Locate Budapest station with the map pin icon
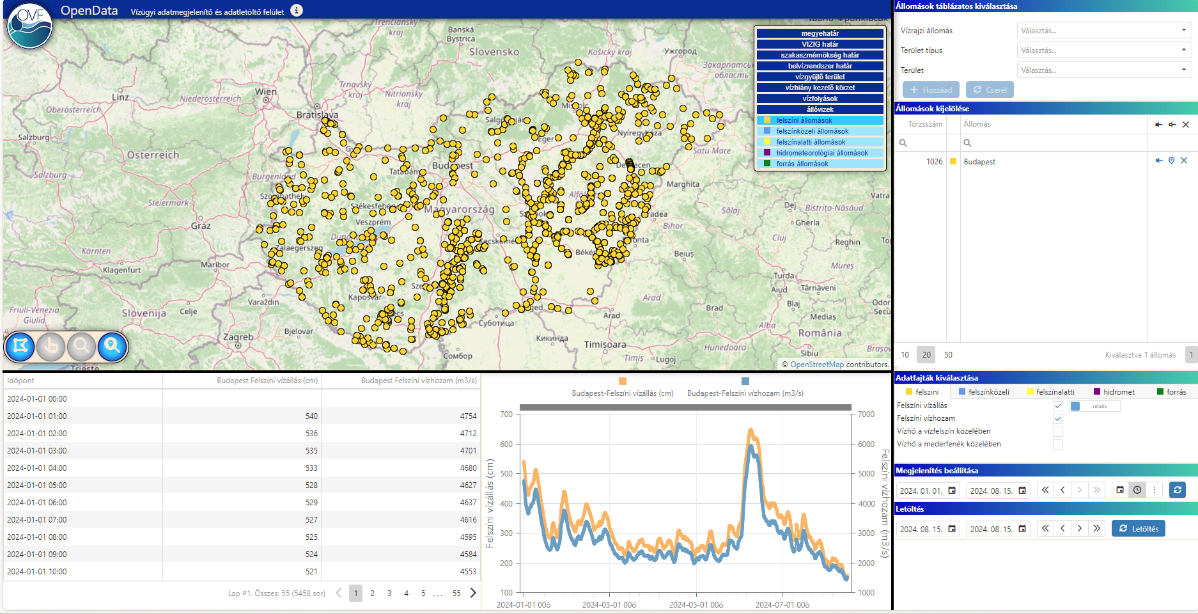 click(1171, 161)
